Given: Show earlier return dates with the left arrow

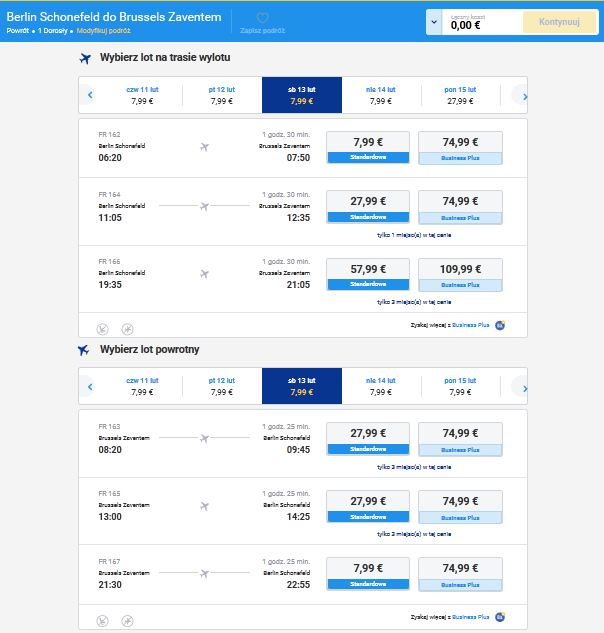Looking at the screenshot, I should point(90,387).
